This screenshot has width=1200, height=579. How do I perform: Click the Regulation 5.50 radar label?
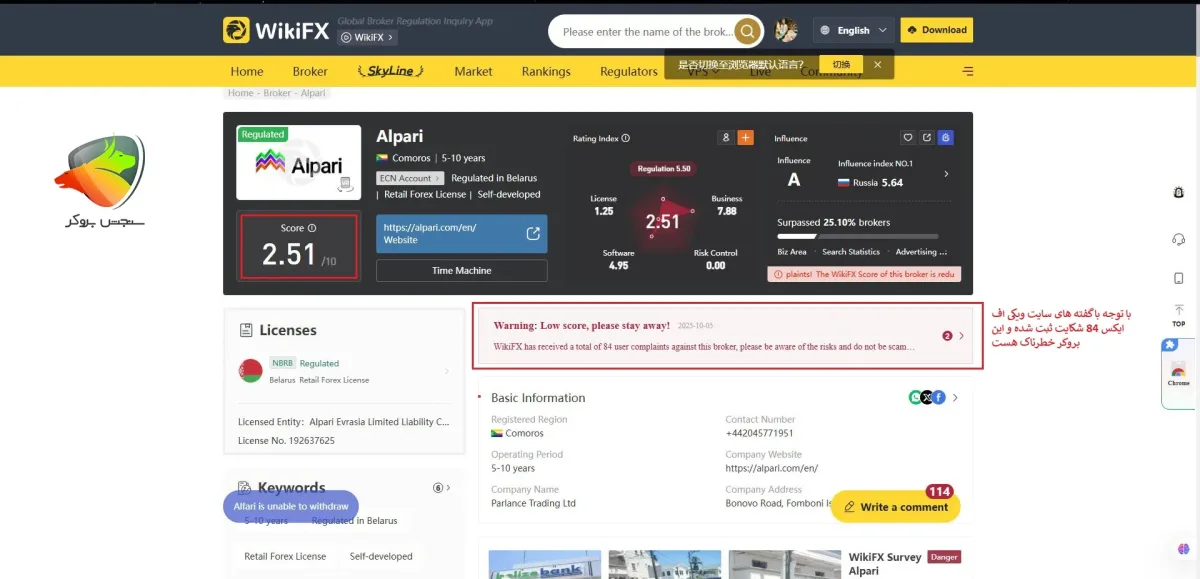pyautogui.click(x=663, y=169)
